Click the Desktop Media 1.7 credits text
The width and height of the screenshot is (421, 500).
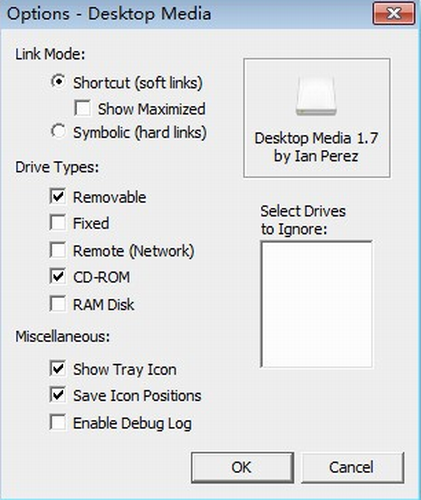click(x=316, y=147)
